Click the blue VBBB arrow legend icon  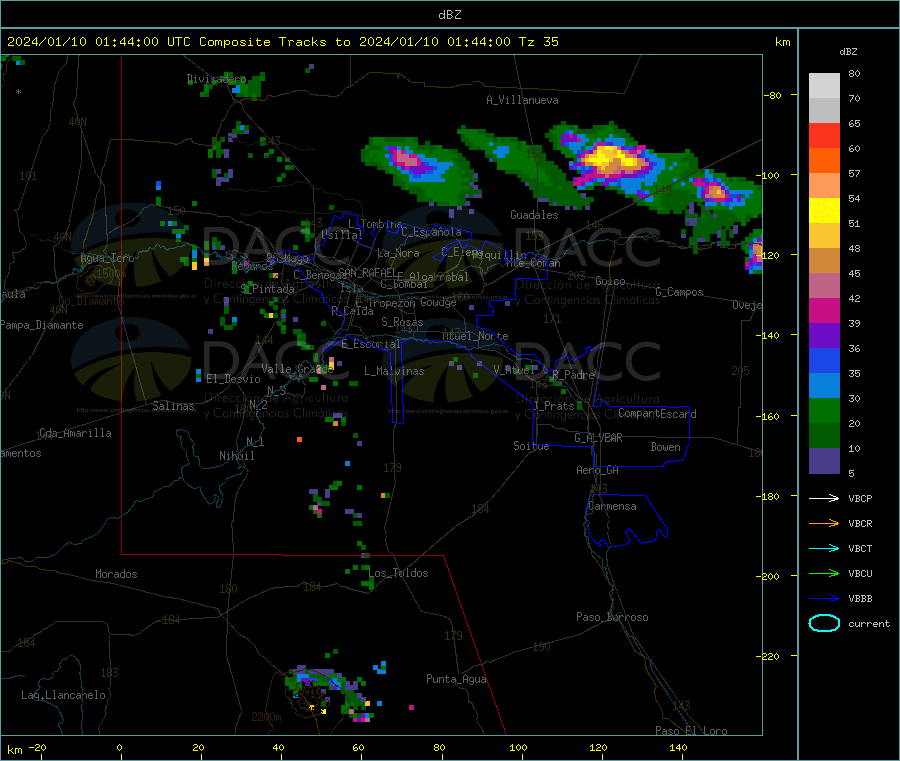[824, 598]
